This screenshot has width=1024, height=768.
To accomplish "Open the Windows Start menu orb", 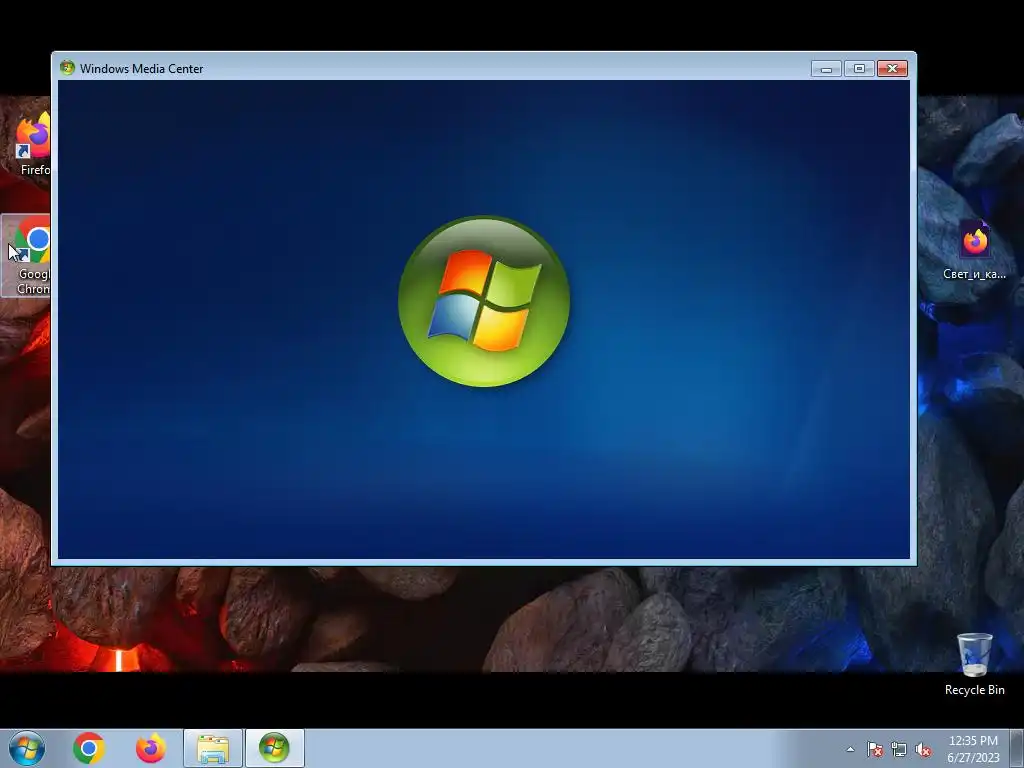I will click(27, 748).
